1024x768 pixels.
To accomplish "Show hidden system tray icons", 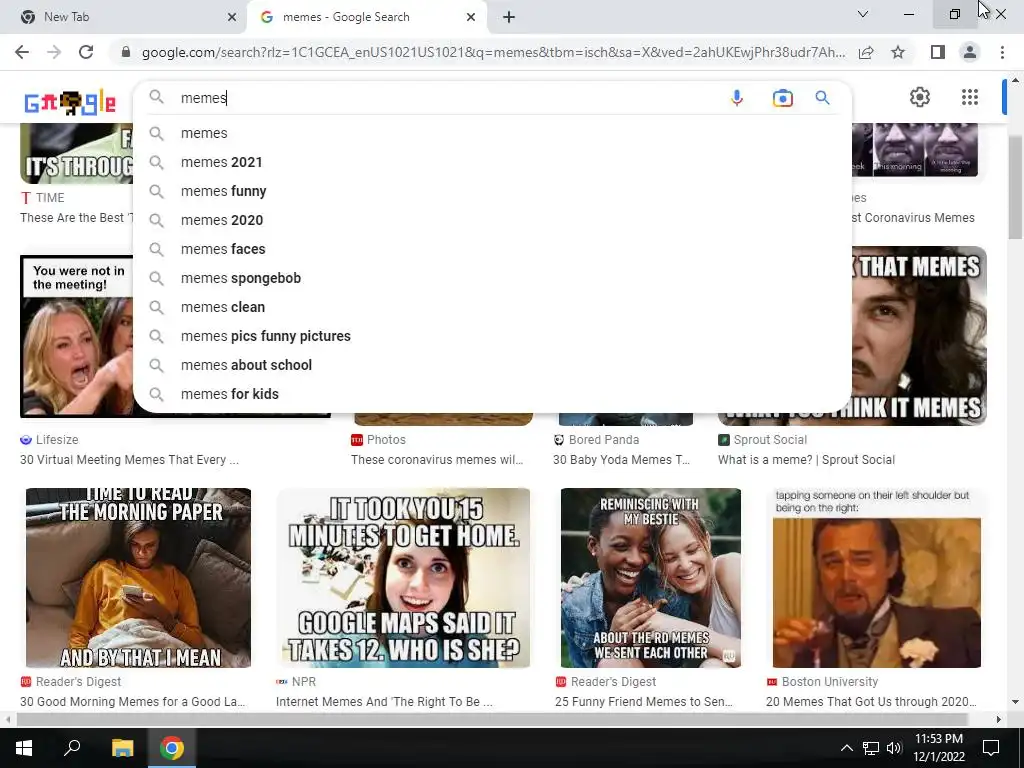I will pyautogui.click(x=846, y=748).
